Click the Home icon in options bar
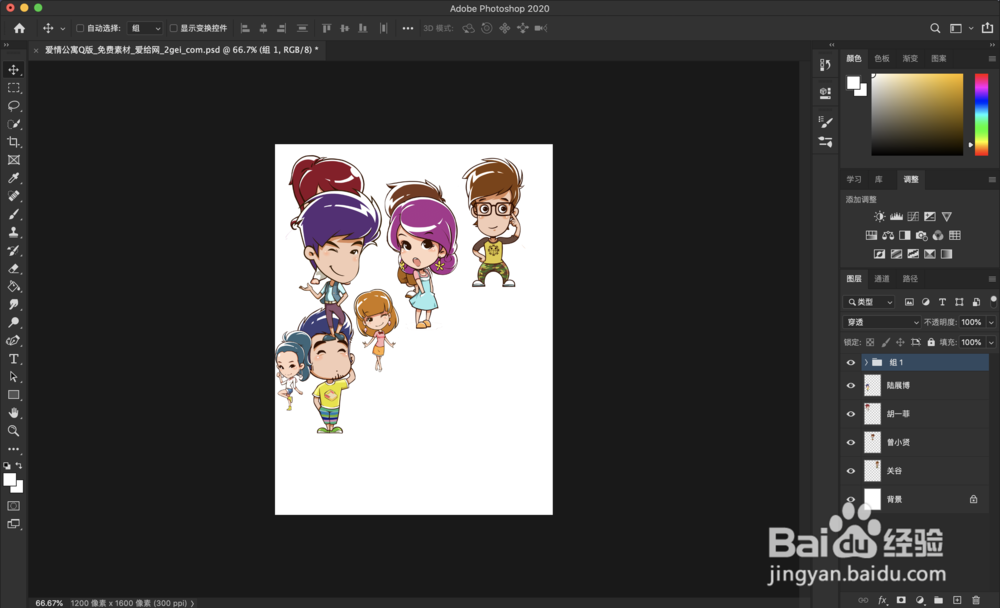This screenshot has height=608, width=1000. [x=20, y=28]
